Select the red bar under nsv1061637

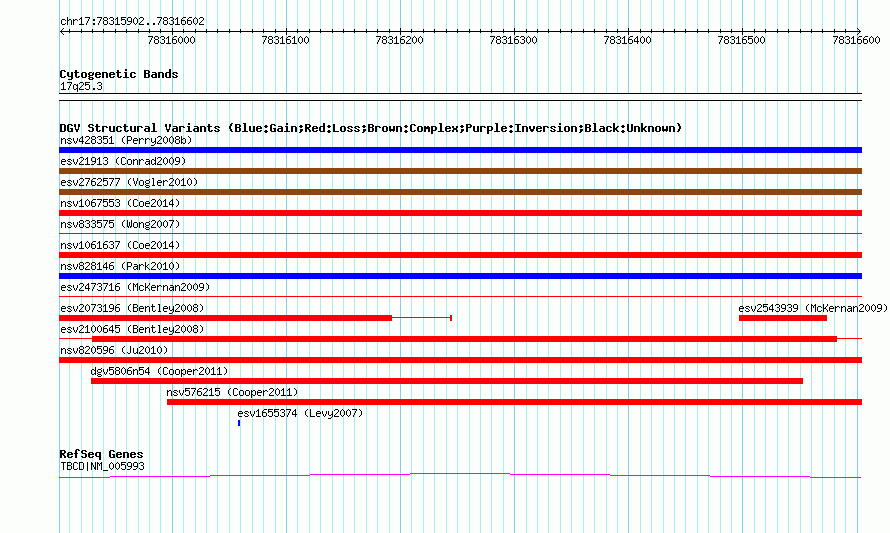[460, 255]
